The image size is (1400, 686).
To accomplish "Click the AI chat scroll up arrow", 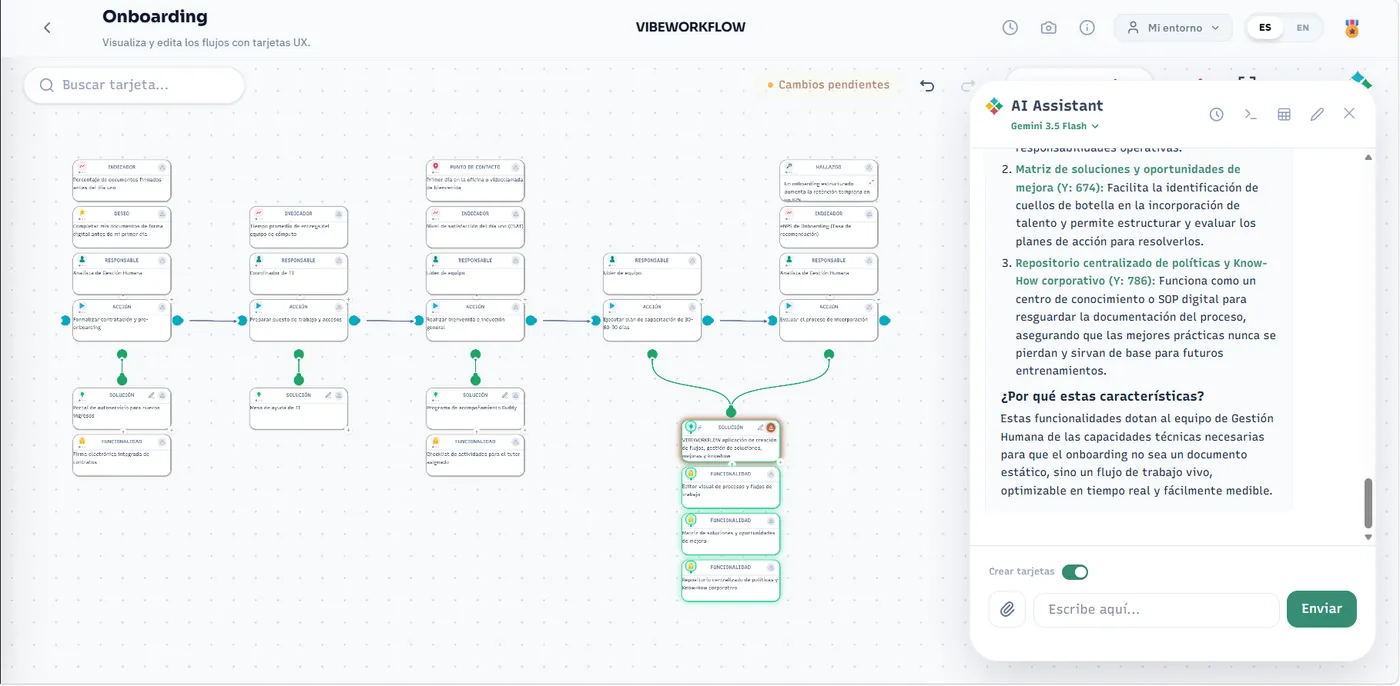I will [1368, 156].
